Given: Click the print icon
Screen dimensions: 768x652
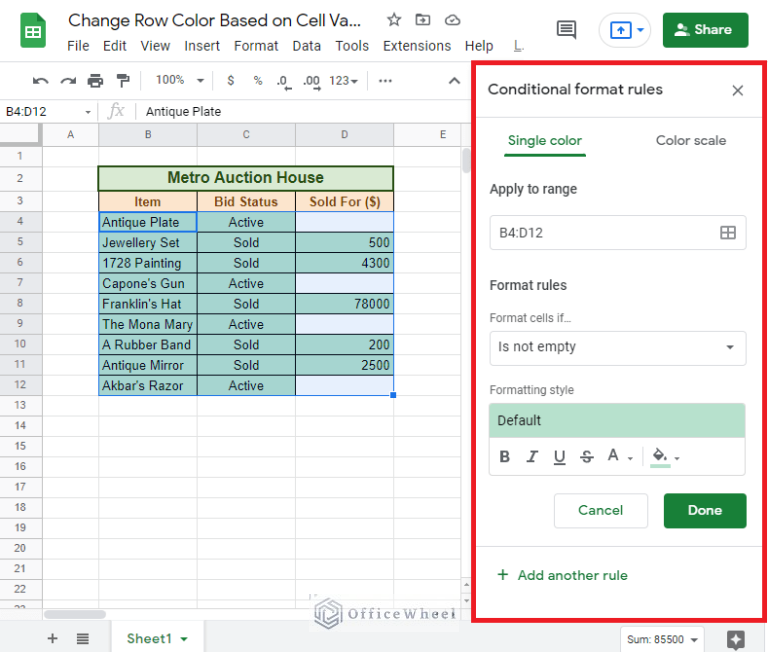Looking at the screenshot, I should click(95, 81).
